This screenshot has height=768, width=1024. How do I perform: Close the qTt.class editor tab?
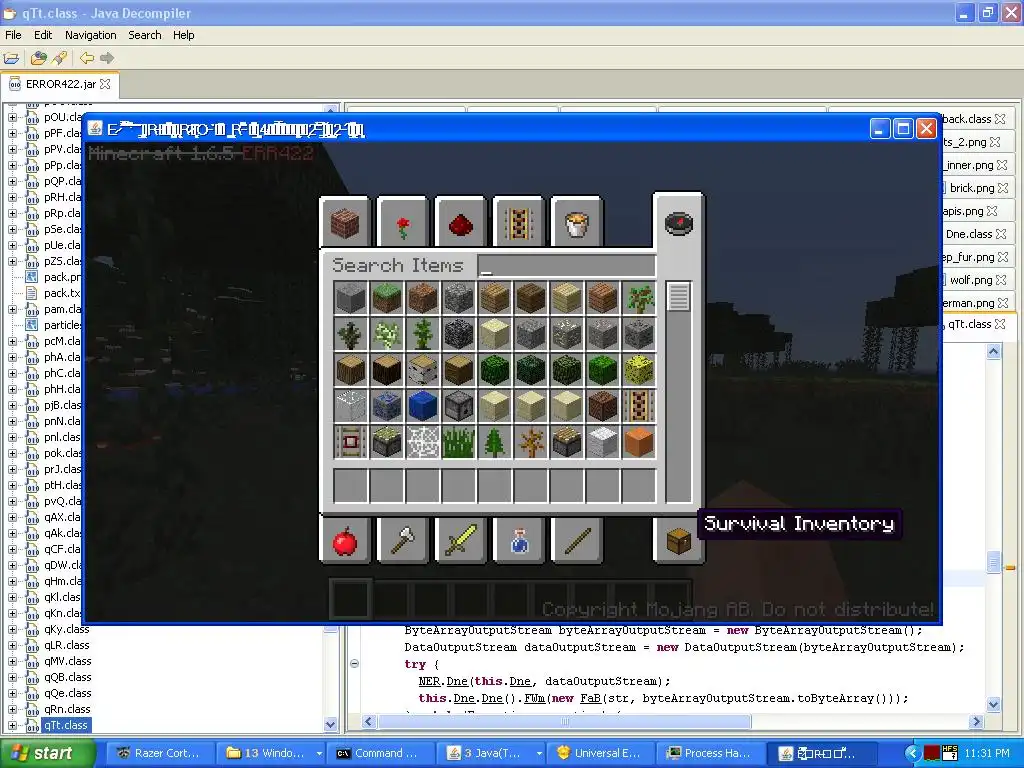(1000, 324)
